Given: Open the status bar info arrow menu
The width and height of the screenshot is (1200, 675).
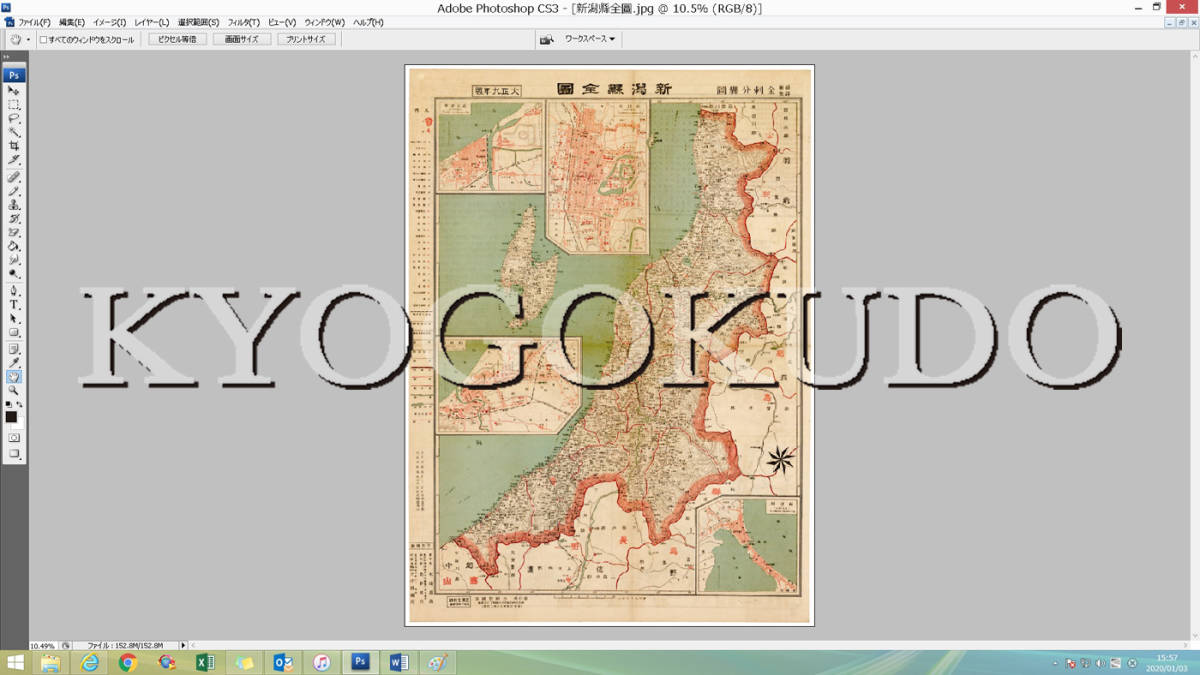Looking at the screenshot, I should pos(183,646).
